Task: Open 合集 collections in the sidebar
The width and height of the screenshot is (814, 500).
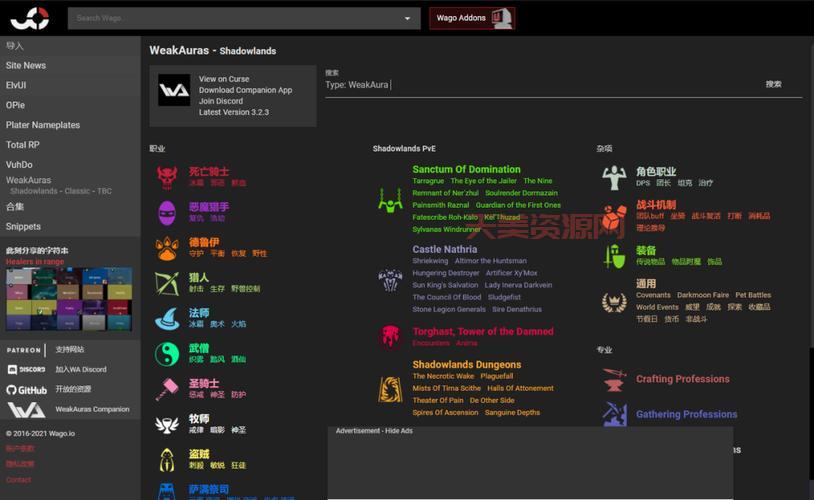Action: tap(15, 207)
